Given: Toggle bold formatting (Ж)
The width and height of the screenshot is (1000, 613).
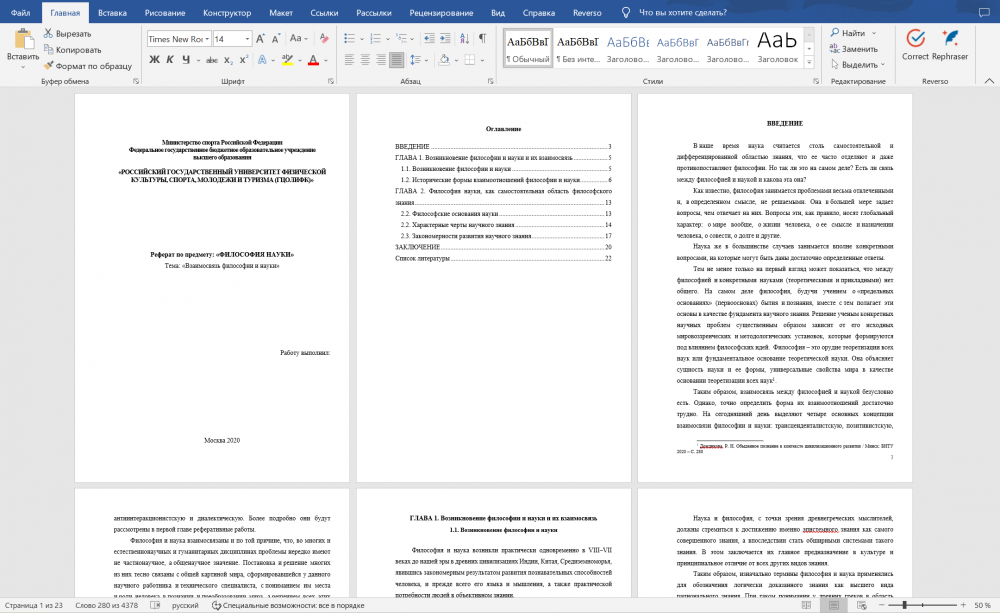Looking at the screenshot, I should pyautogui.click(x=154, y=60).
